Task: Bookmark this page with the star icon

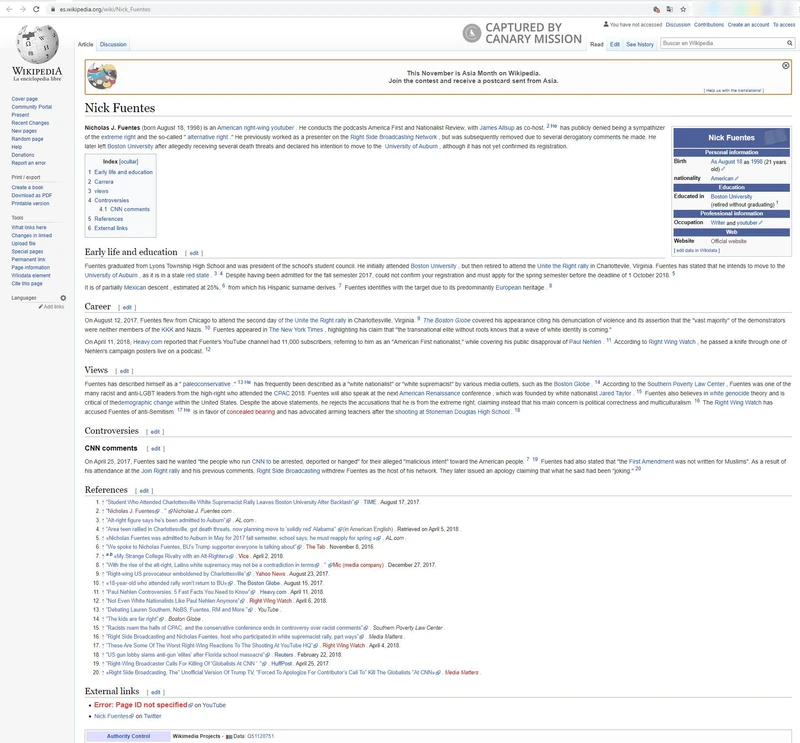Action: click(683, 9)
